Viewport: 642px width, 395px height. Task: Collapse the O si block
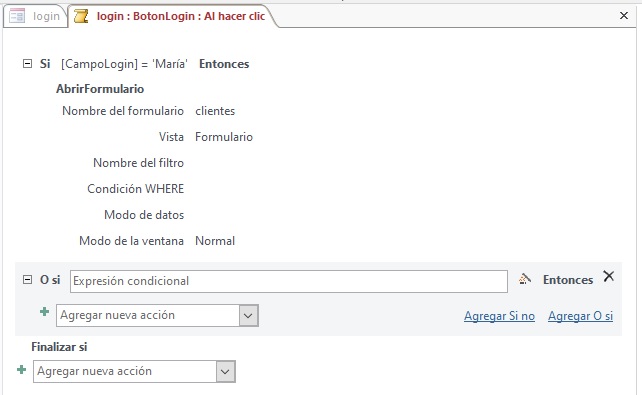[27, 280]
